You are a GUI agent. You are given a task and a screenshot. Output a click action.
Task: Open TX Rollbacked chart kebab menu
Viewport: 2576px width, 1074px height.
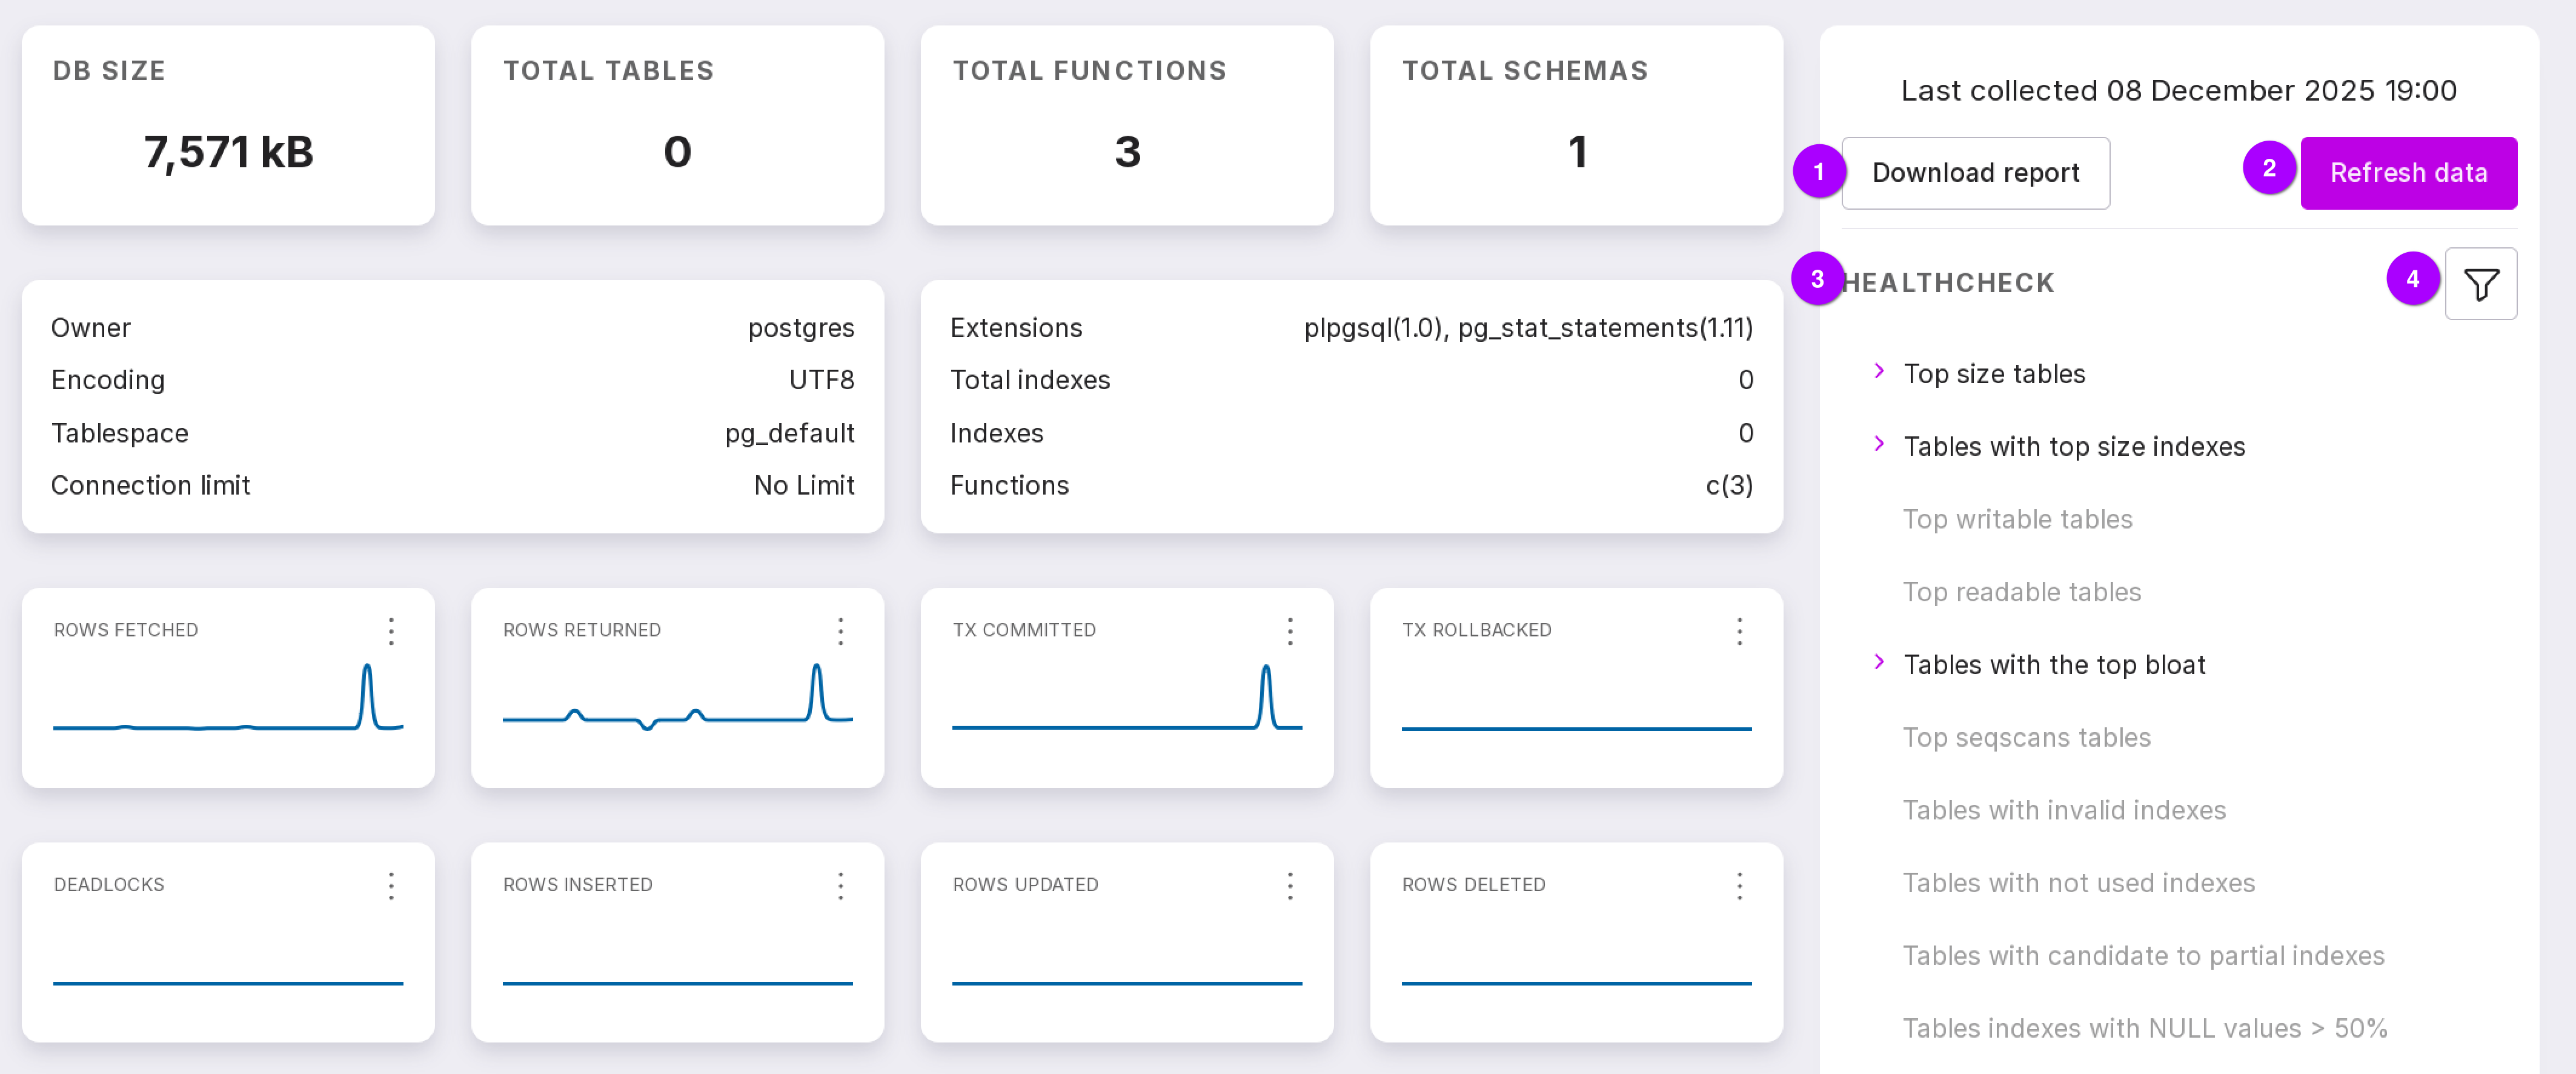[1739, 631]
